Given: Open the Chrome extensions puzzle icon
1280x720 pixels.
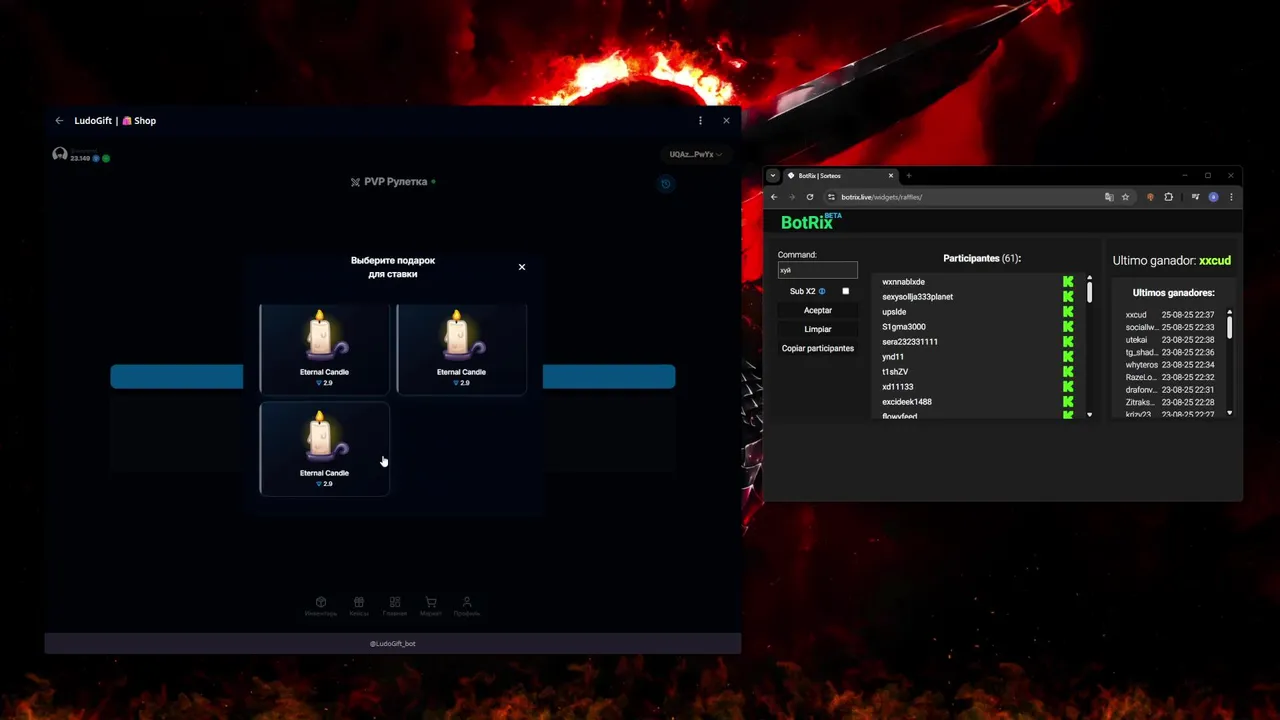Looking at the screenshot, I should 1168,197.
